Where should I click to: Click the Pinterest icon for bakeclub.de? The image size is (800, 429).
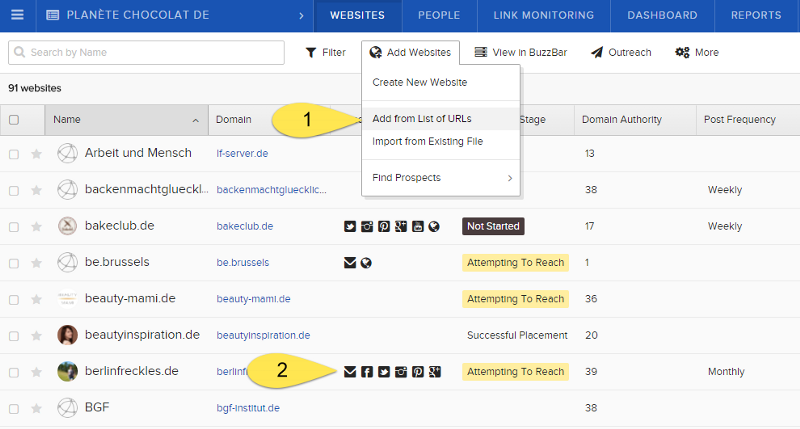[384, 226]
